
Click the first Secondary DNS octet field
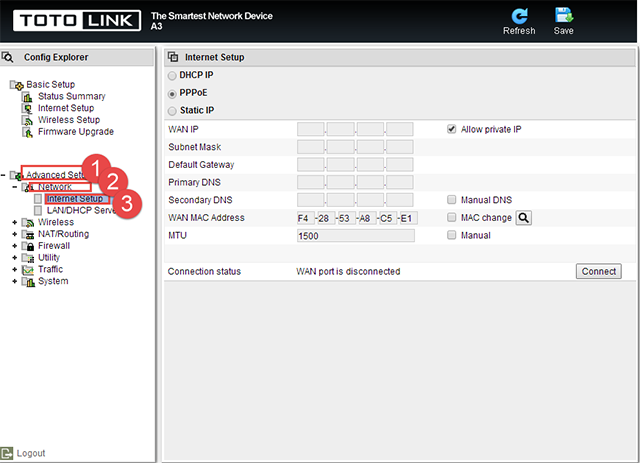click(x=311, y=200)
